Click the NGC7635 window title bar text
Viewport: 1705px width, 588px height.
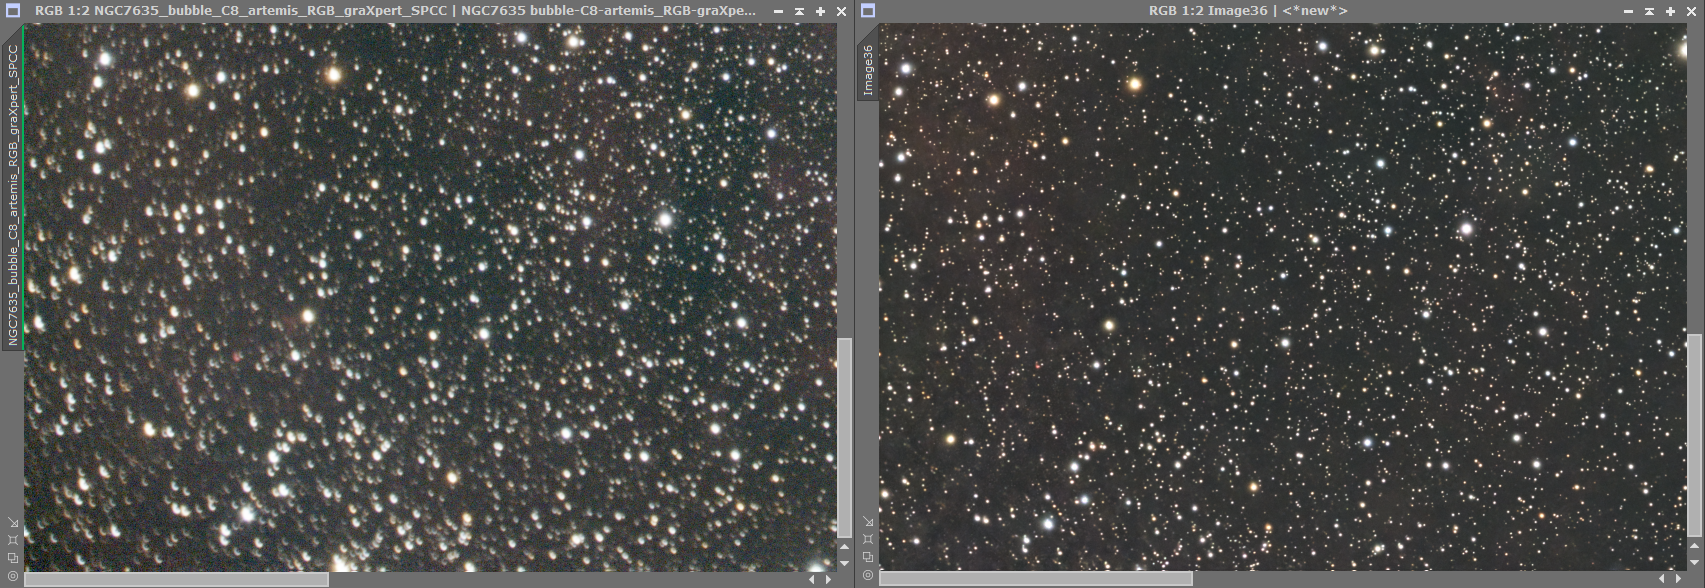point(395,11)
